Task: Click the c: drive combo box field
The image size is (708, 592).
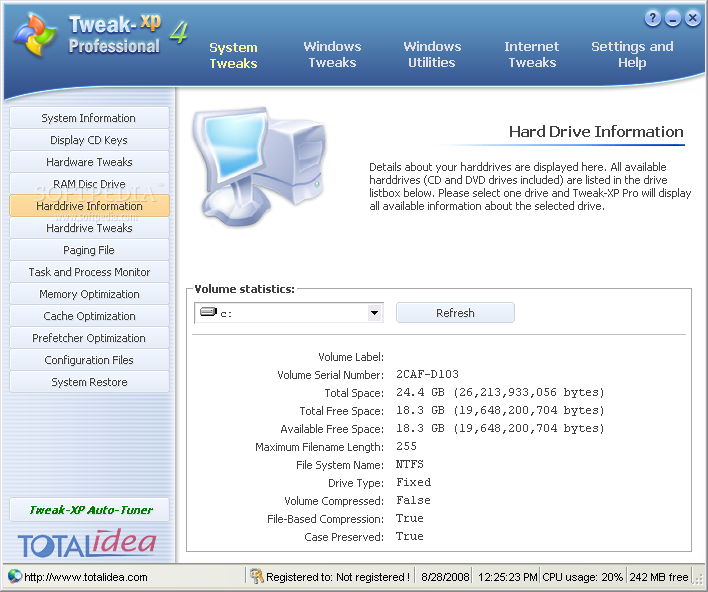Action: tap(289, 312)
